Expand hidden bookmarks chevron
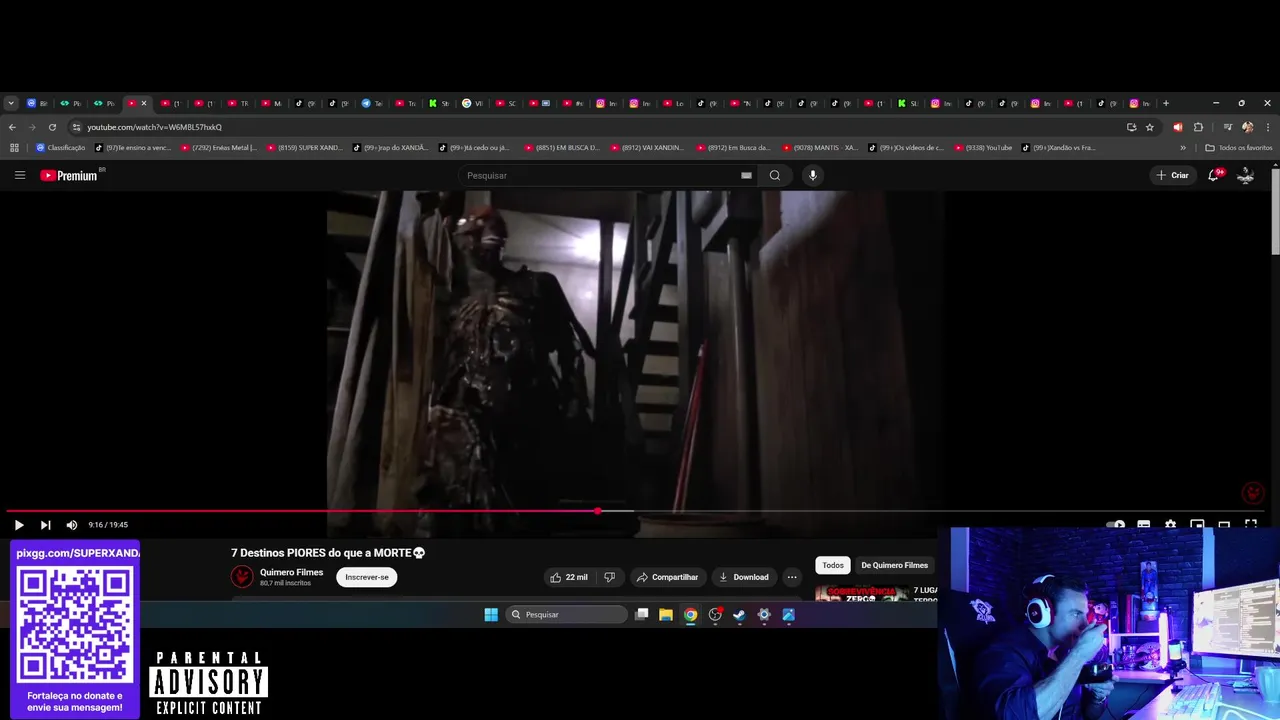The image size is (1280, 720). click(1183, 147)
